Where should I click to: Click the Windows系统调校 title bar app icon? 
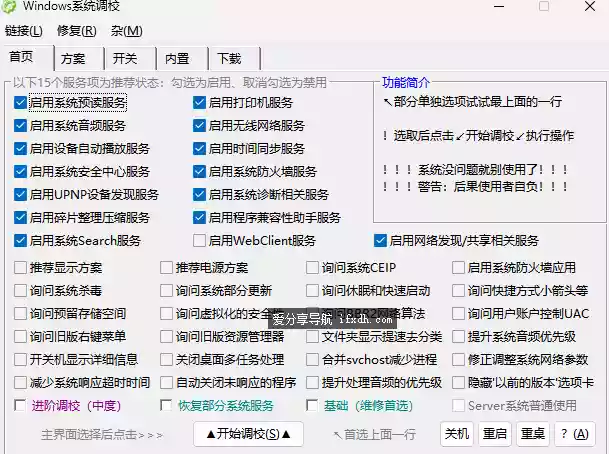9,6
